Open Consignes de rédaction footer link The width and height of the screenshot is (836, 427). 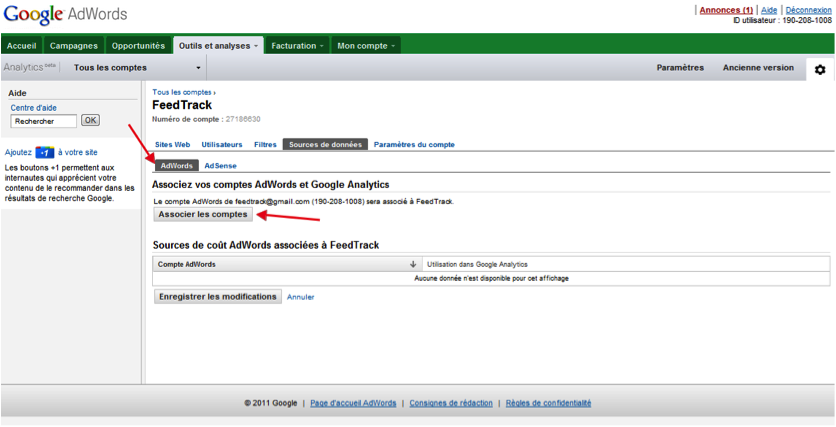[x=451, y=403]
